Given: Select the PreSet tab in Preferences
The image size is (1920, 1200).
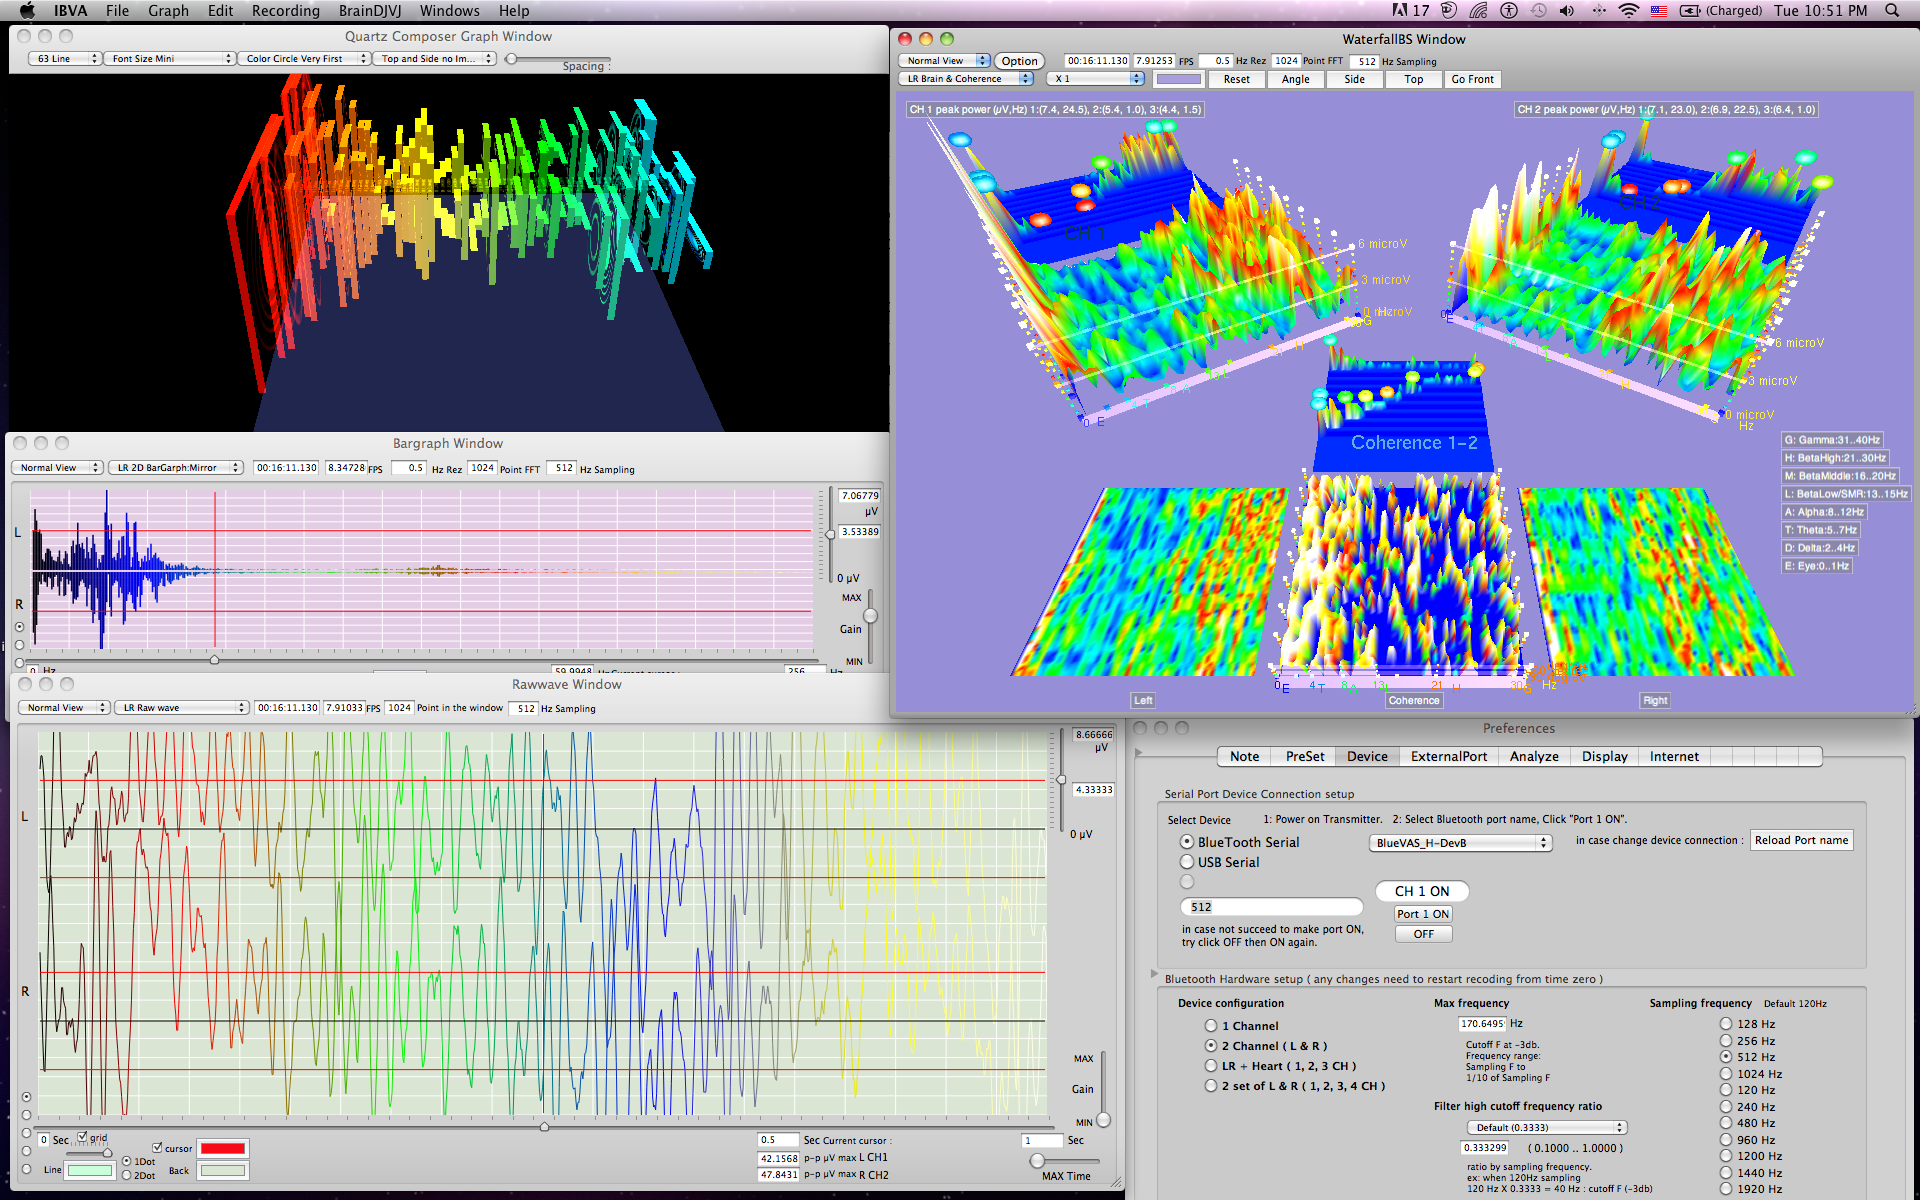Looking at the screenshot, I should click(x=1305, y=757).
